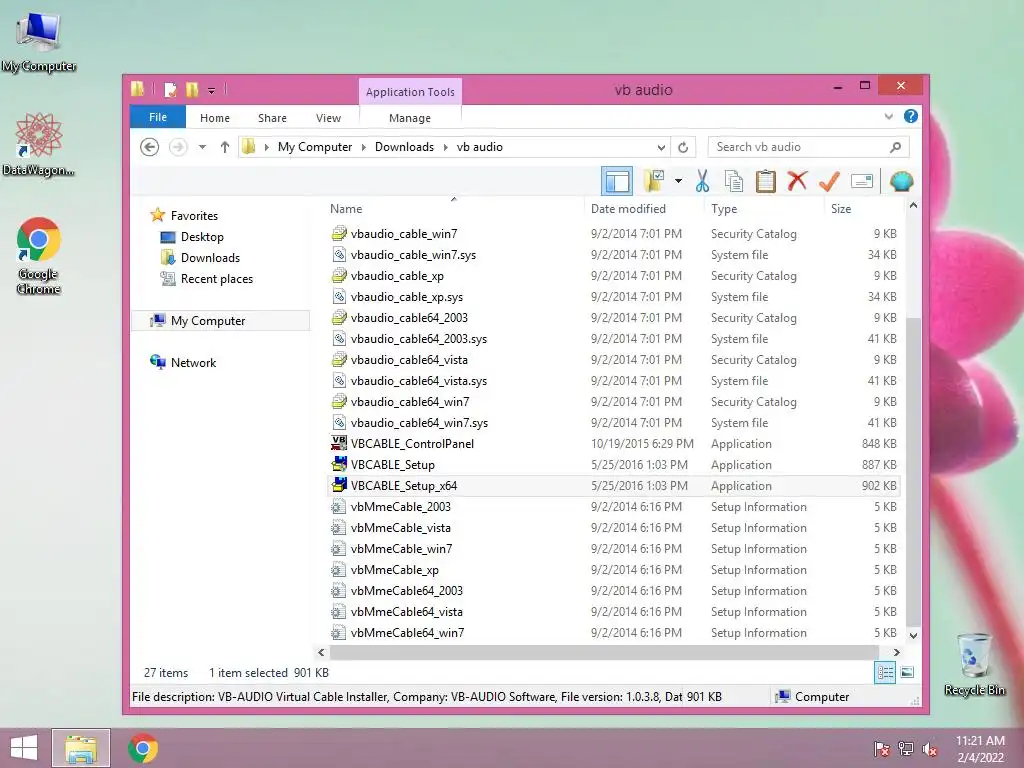
Task: Click the Back navigation arrow
Action: pos(150,147)
